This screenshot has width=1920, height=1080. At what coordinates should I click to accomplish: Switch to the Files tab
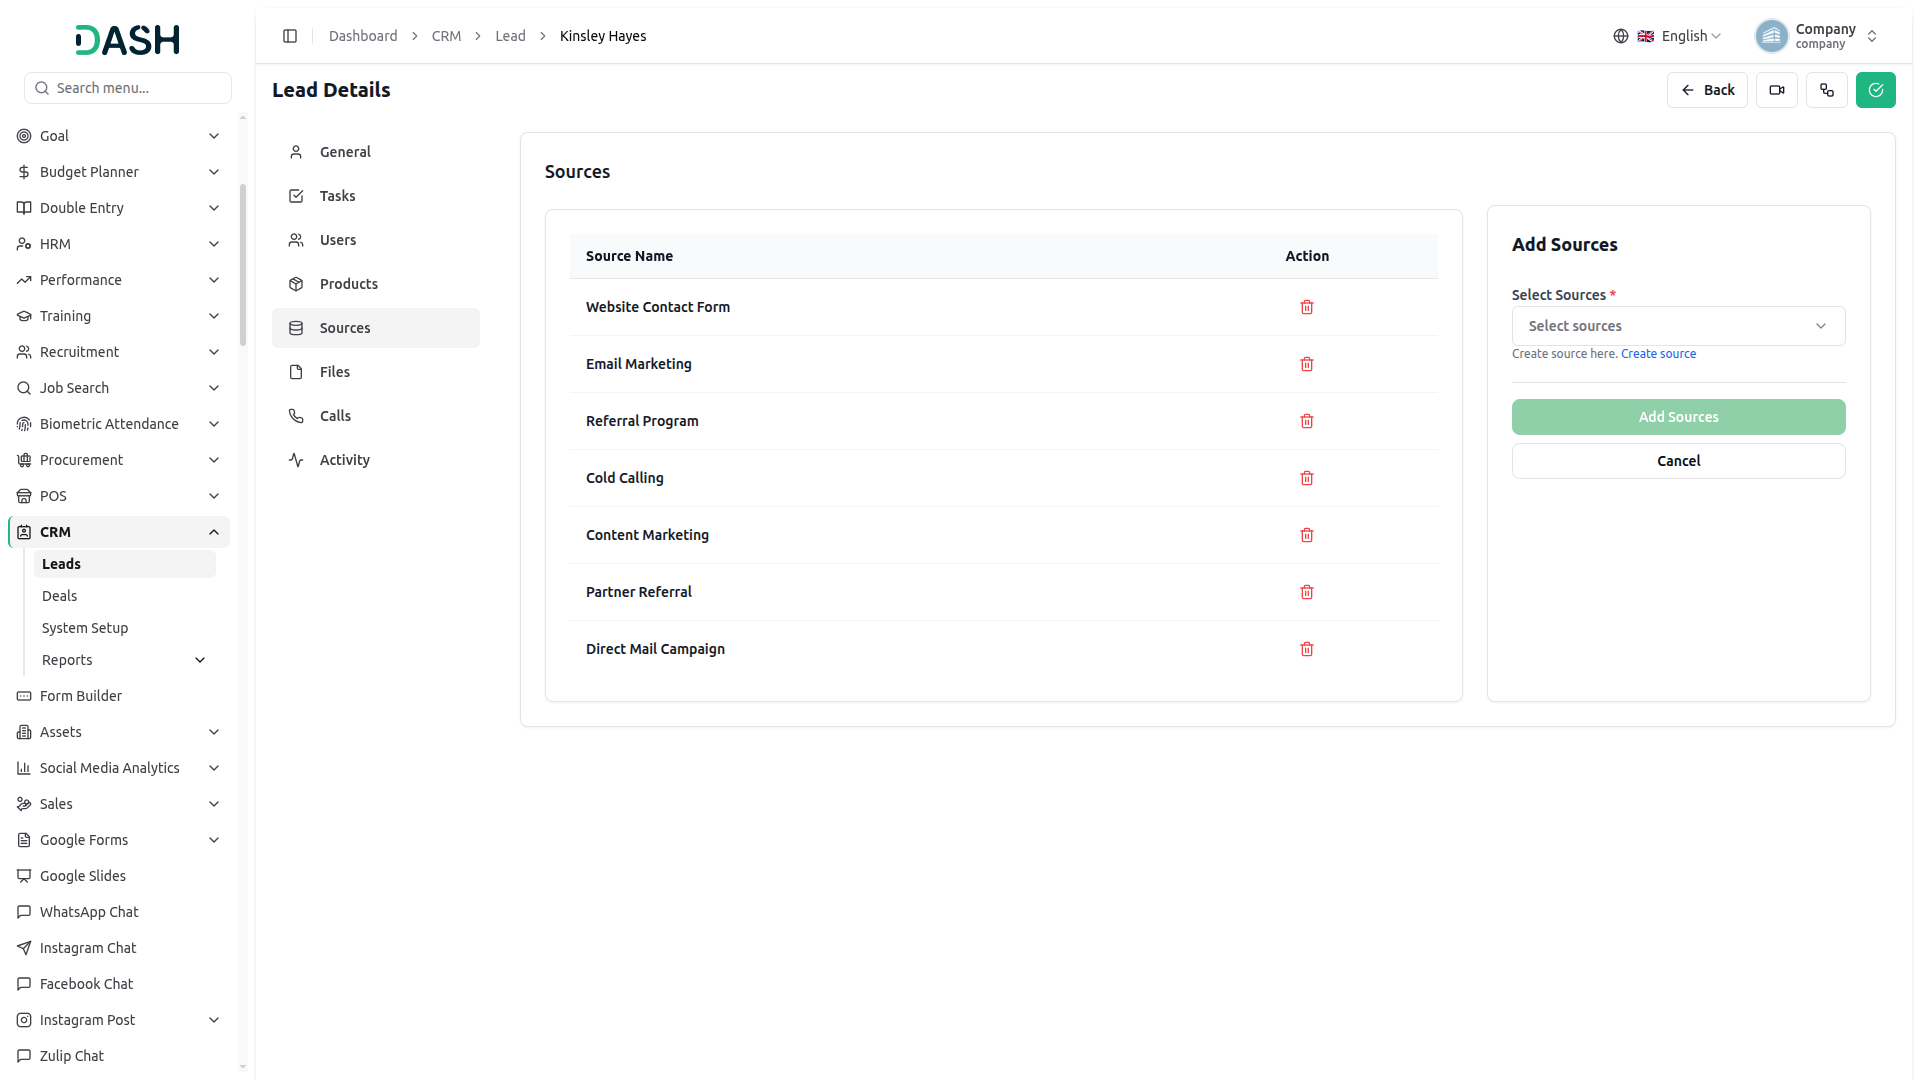tap(376, 372)
